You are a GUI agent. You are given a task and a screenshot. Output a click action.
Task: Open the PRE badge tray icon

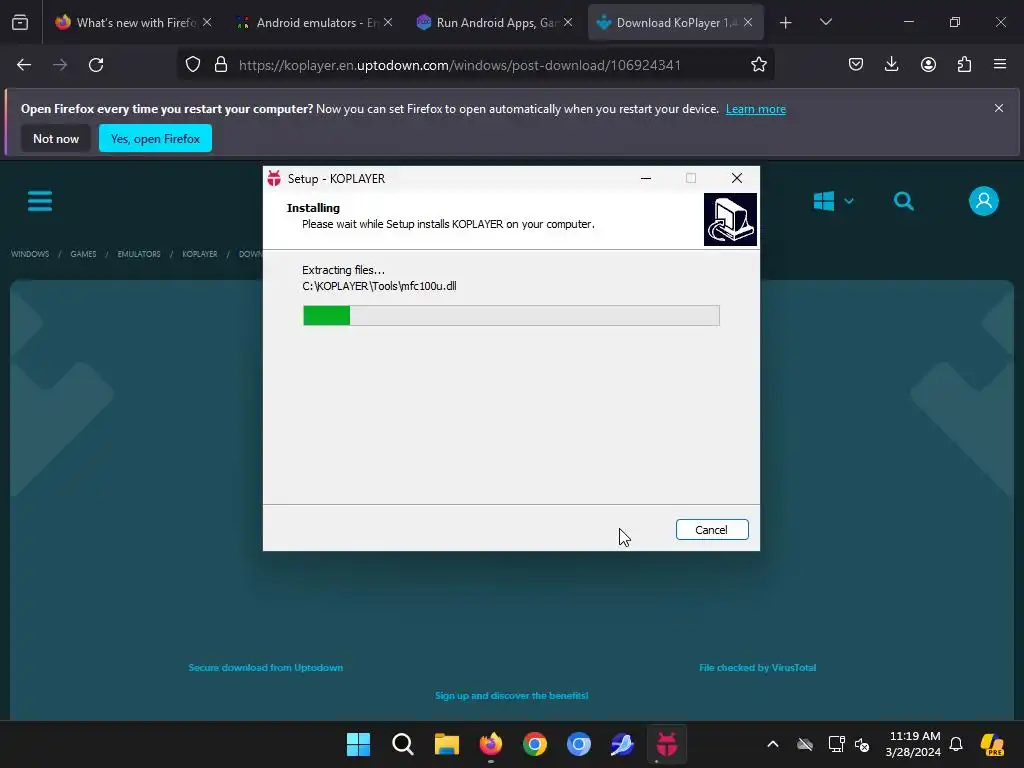pos(992,744)
